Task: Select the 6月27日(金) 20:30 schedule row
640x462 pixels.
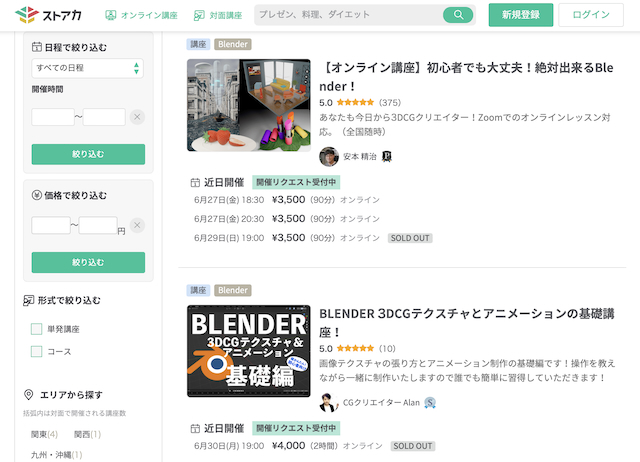Action: coord(287,219)
